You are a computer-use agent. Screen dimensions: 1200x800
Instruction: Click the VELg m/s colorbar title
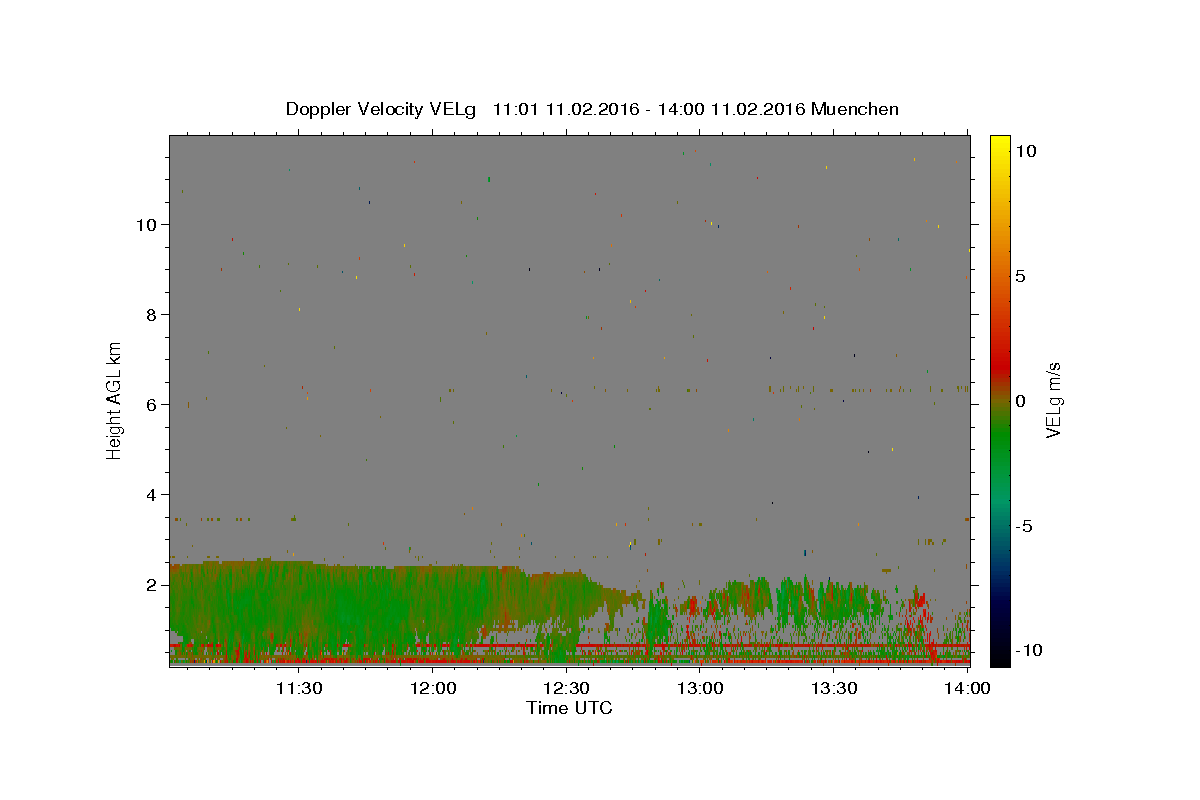pos(1053,400)
